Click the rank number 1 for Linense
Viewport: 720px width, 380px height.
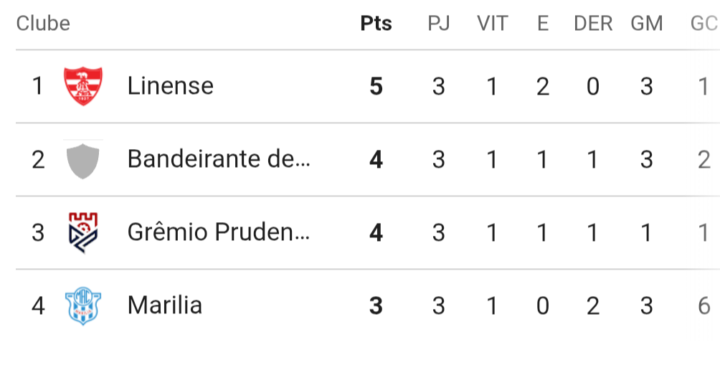click(38, 86)
